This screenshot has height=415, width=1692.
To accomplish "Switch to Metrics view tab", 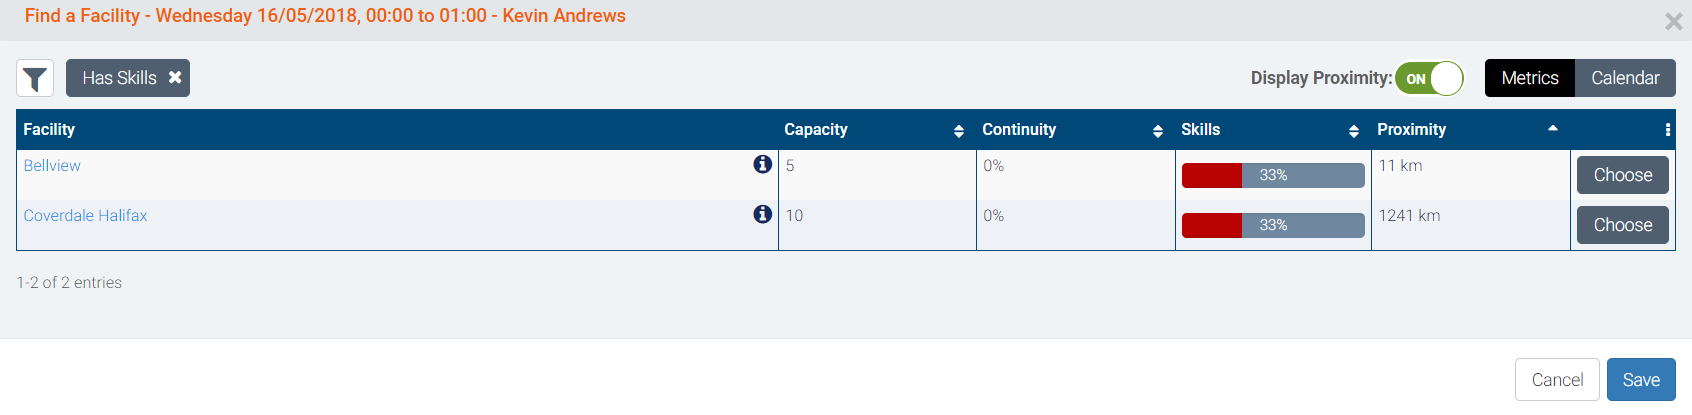I will click(x=1529, y=78).
